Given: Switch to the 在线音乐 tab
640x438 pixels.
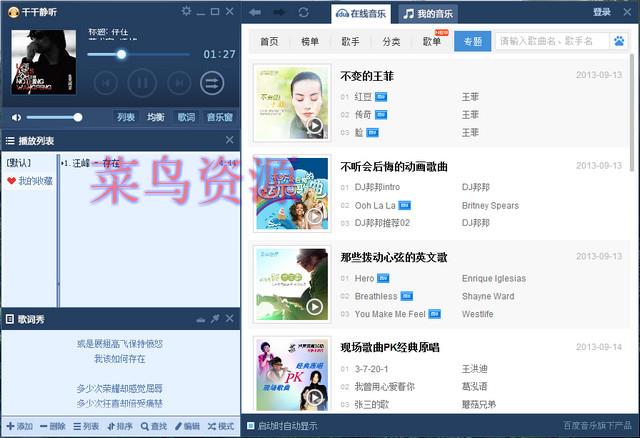Looking at the screenshot, I should click(x=361, y=14).
